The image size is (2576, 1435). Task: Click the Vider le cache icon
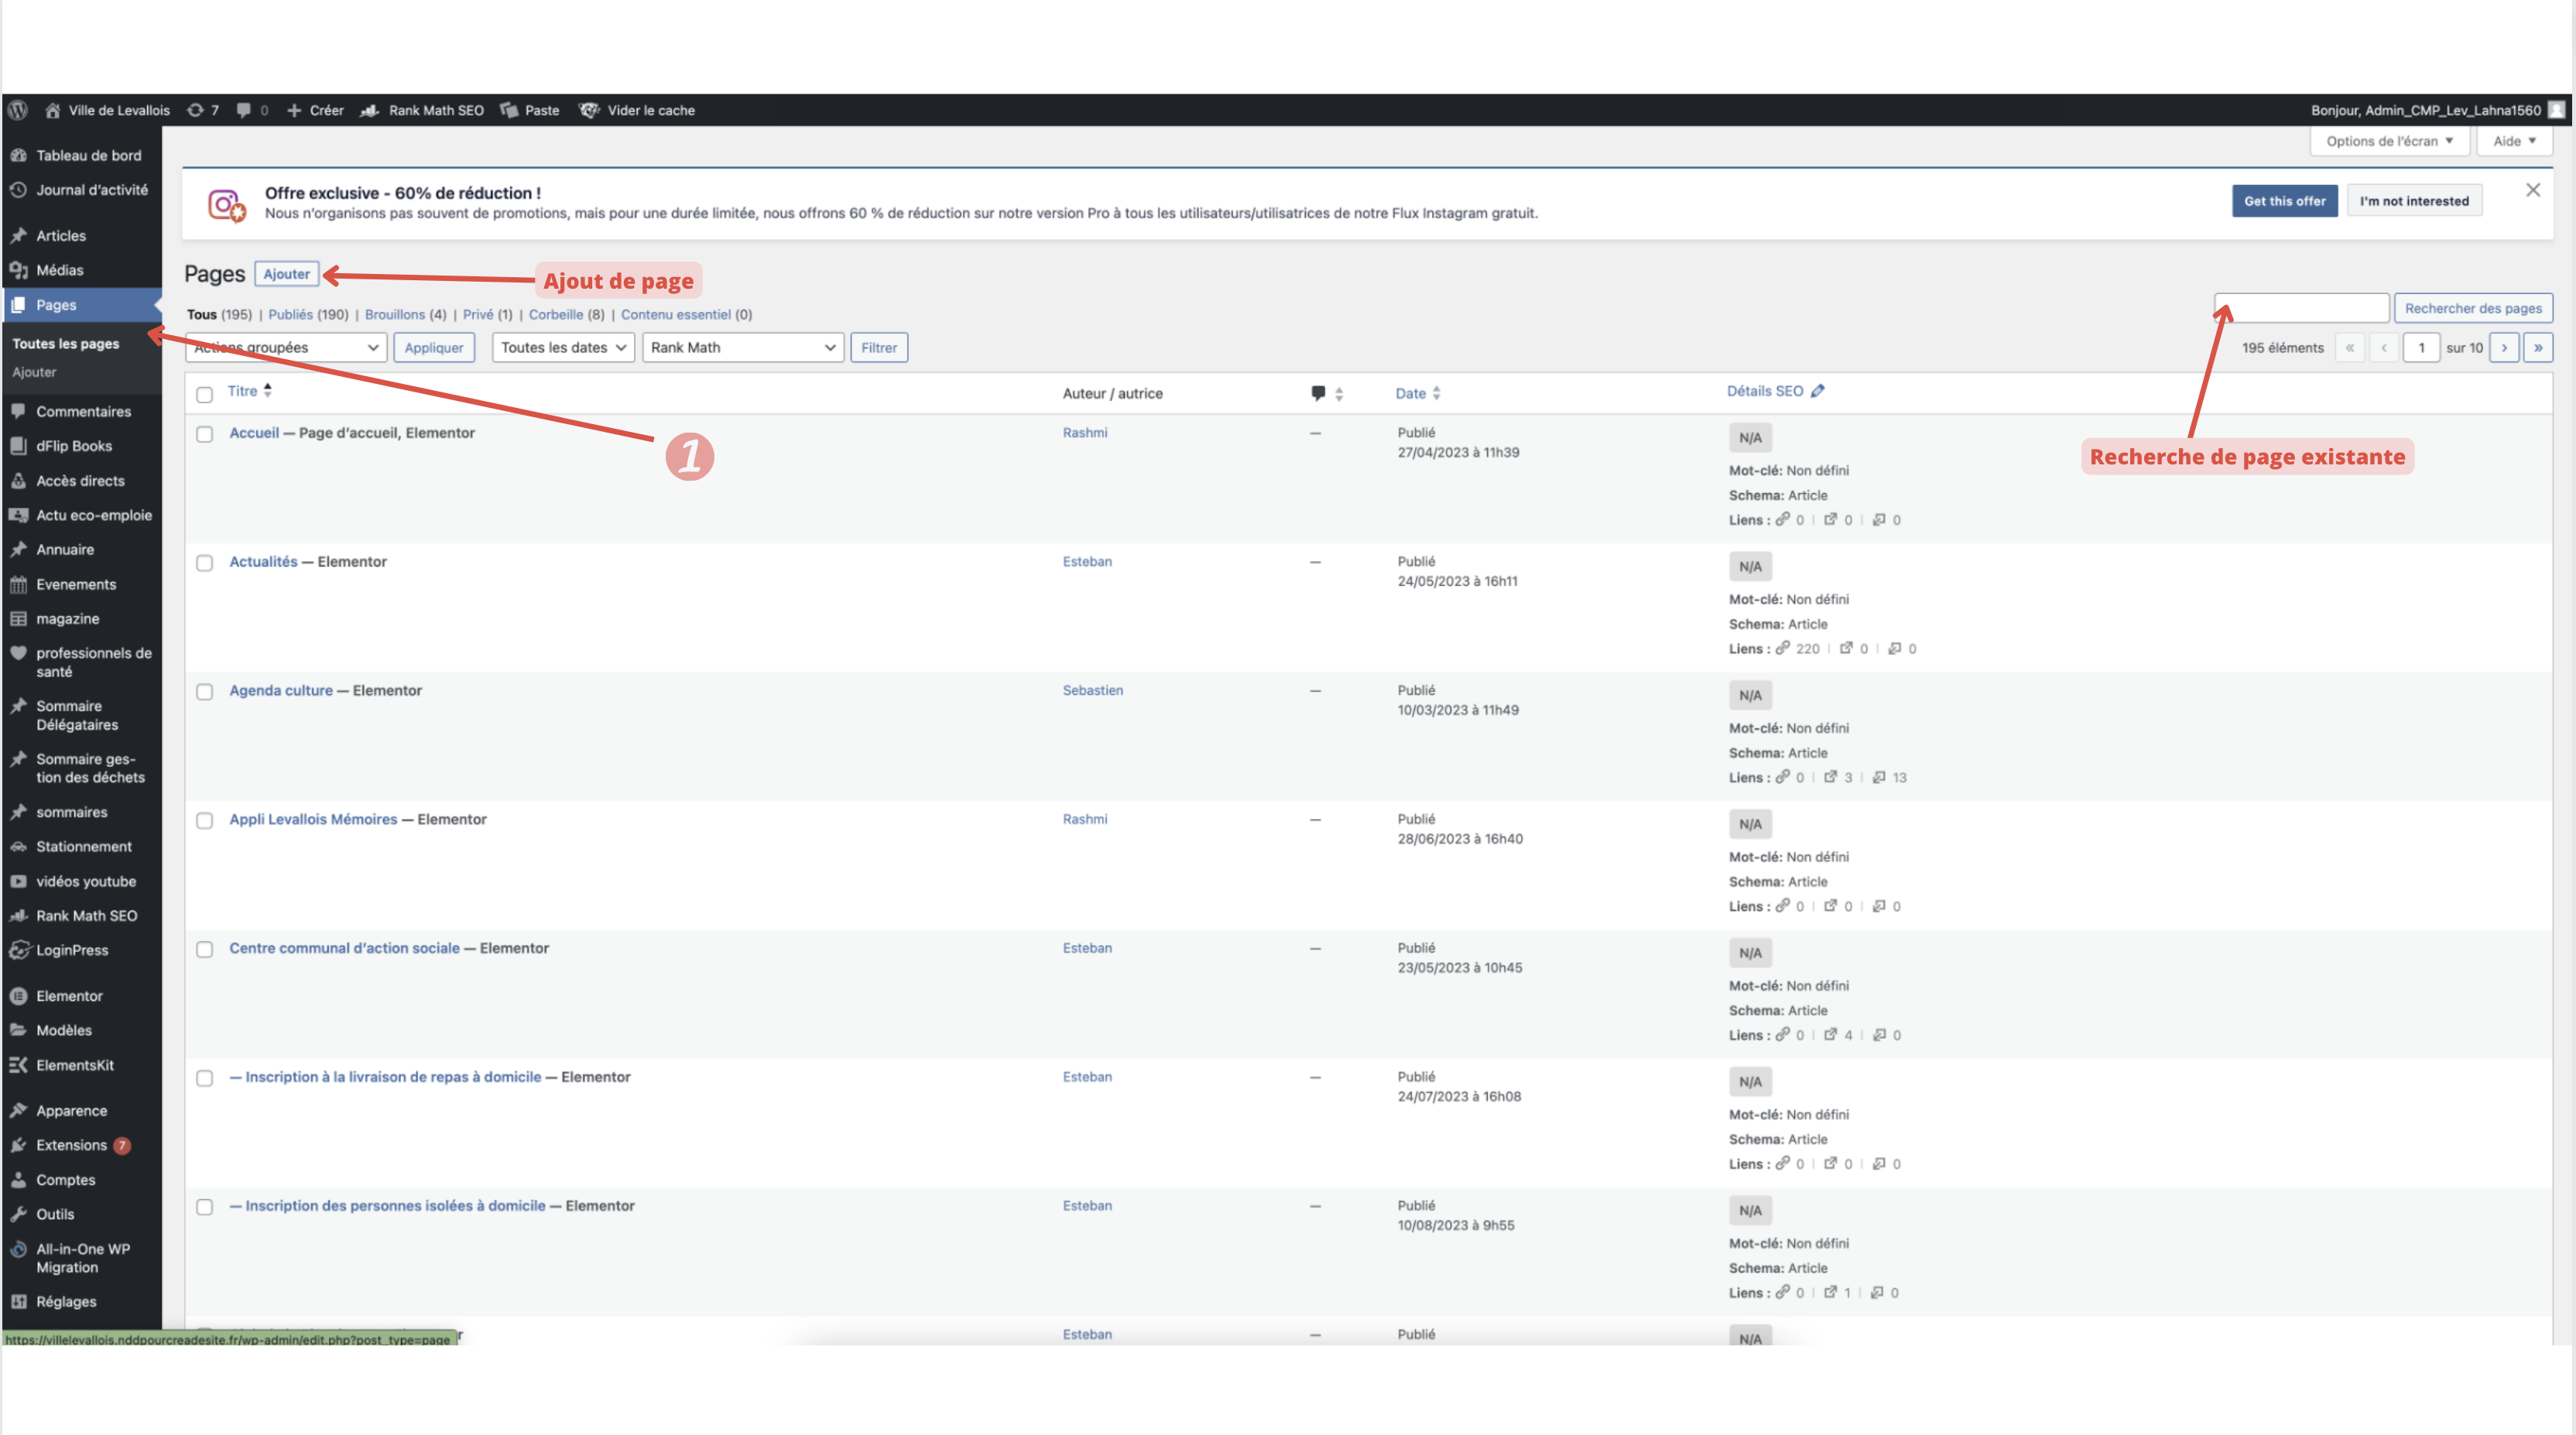(589, 110)
